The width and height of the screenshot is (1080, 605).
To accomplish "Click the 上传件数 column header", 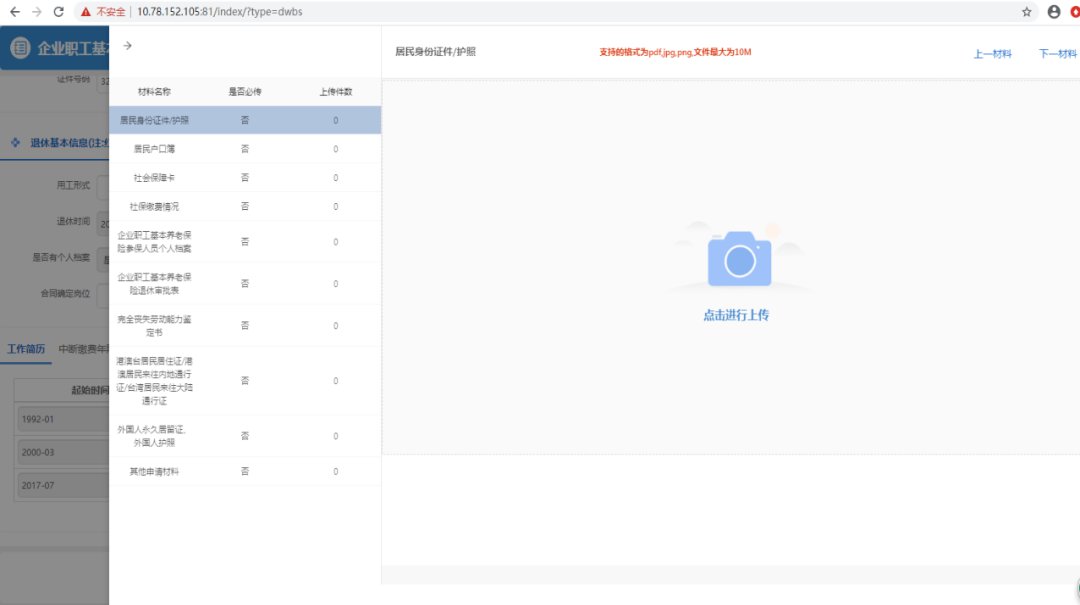I will coord(335,92).
